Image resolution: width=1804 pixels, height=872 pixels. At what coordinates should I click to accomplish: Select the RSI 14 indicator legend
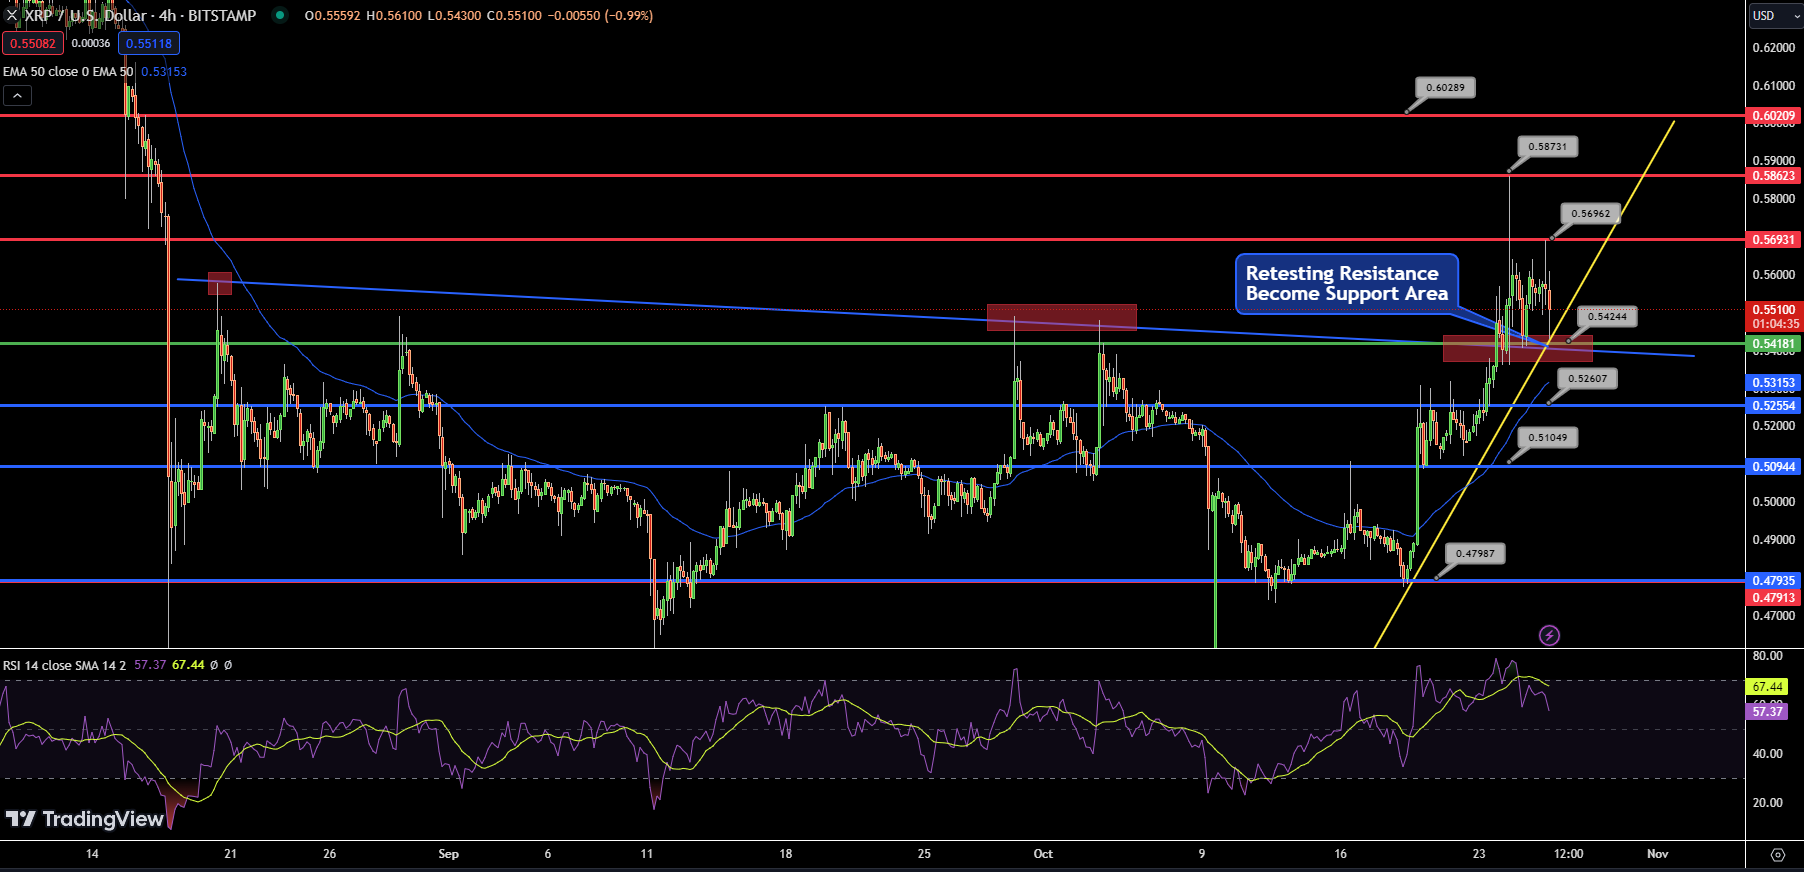point(64,665)
